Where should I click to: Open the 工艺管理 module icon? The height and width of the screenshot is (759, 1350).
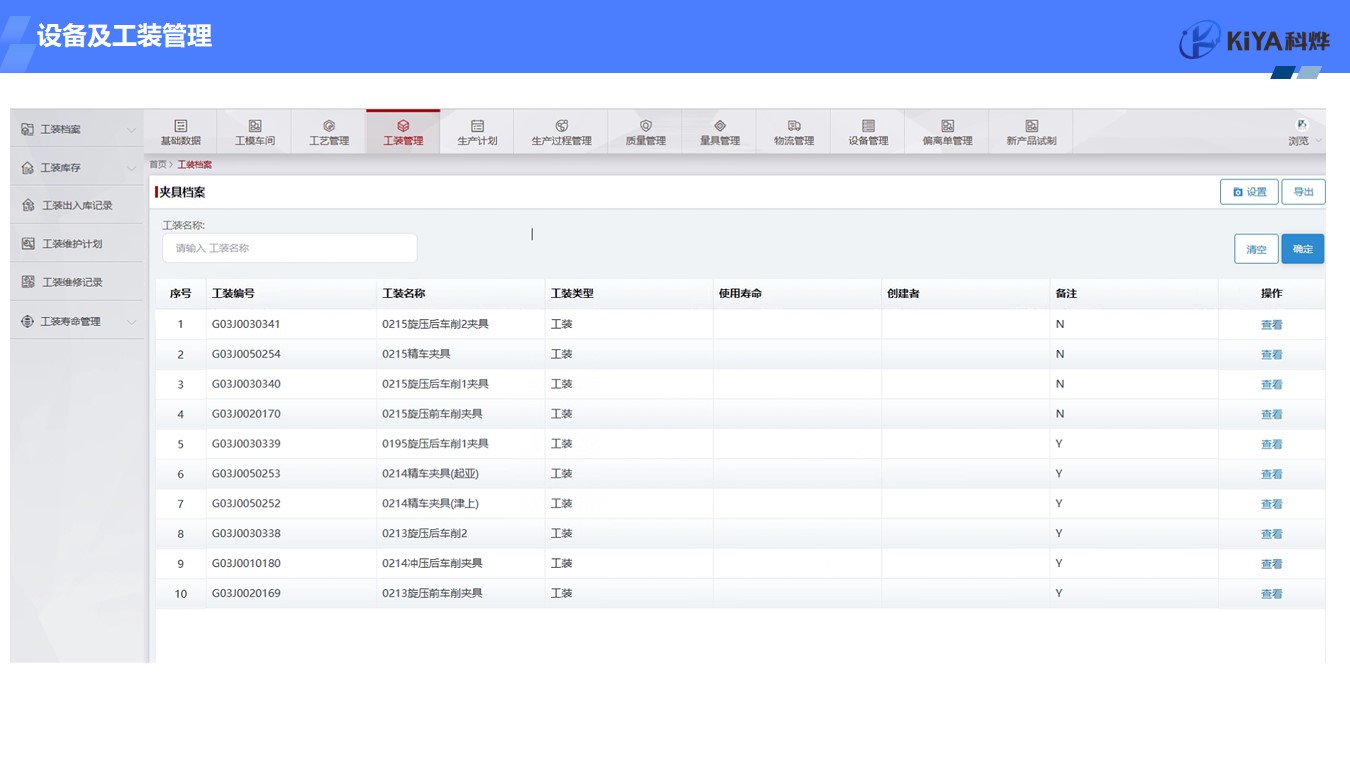(329, 126)
